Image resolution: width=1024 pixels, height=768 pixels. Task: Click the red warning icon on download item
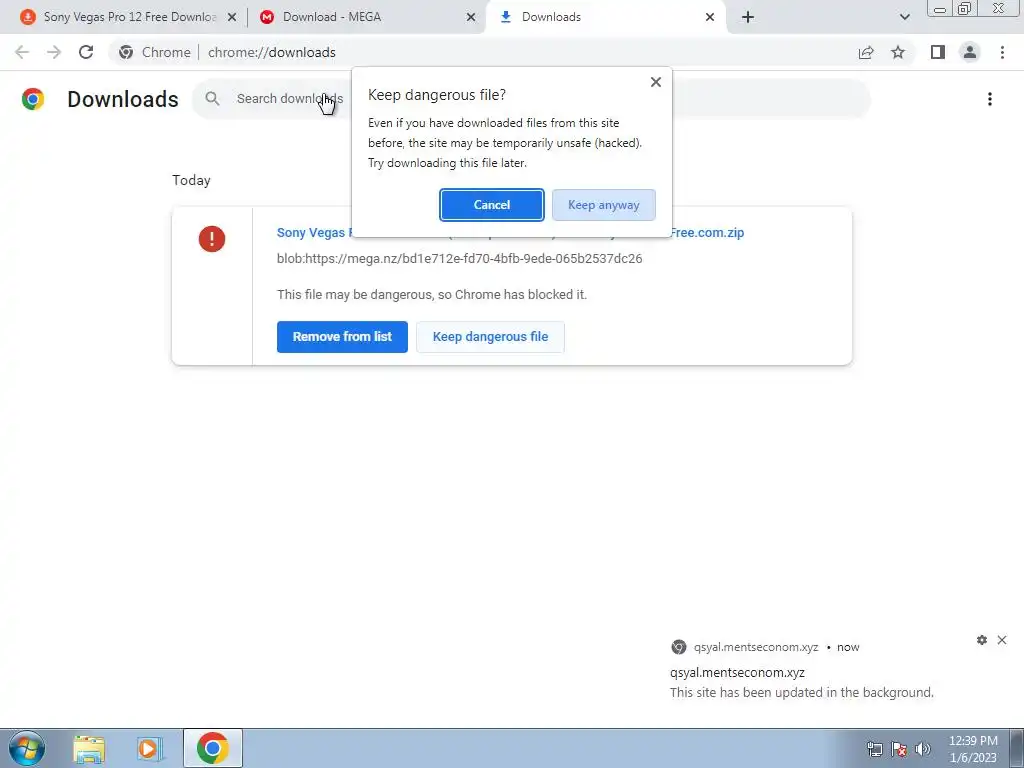pos(212,239)
